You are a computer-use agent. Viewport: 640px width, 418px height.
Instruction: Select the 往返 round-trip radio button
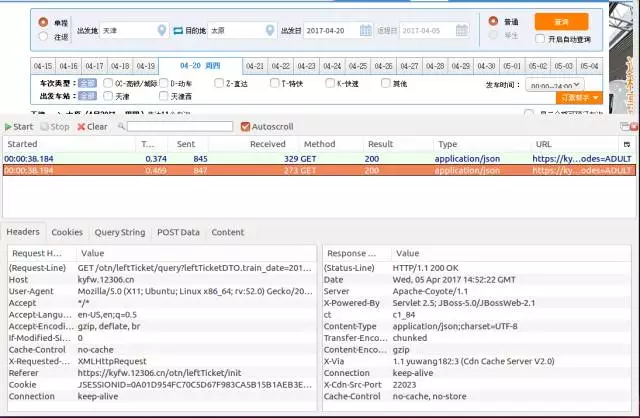[43, 36]
